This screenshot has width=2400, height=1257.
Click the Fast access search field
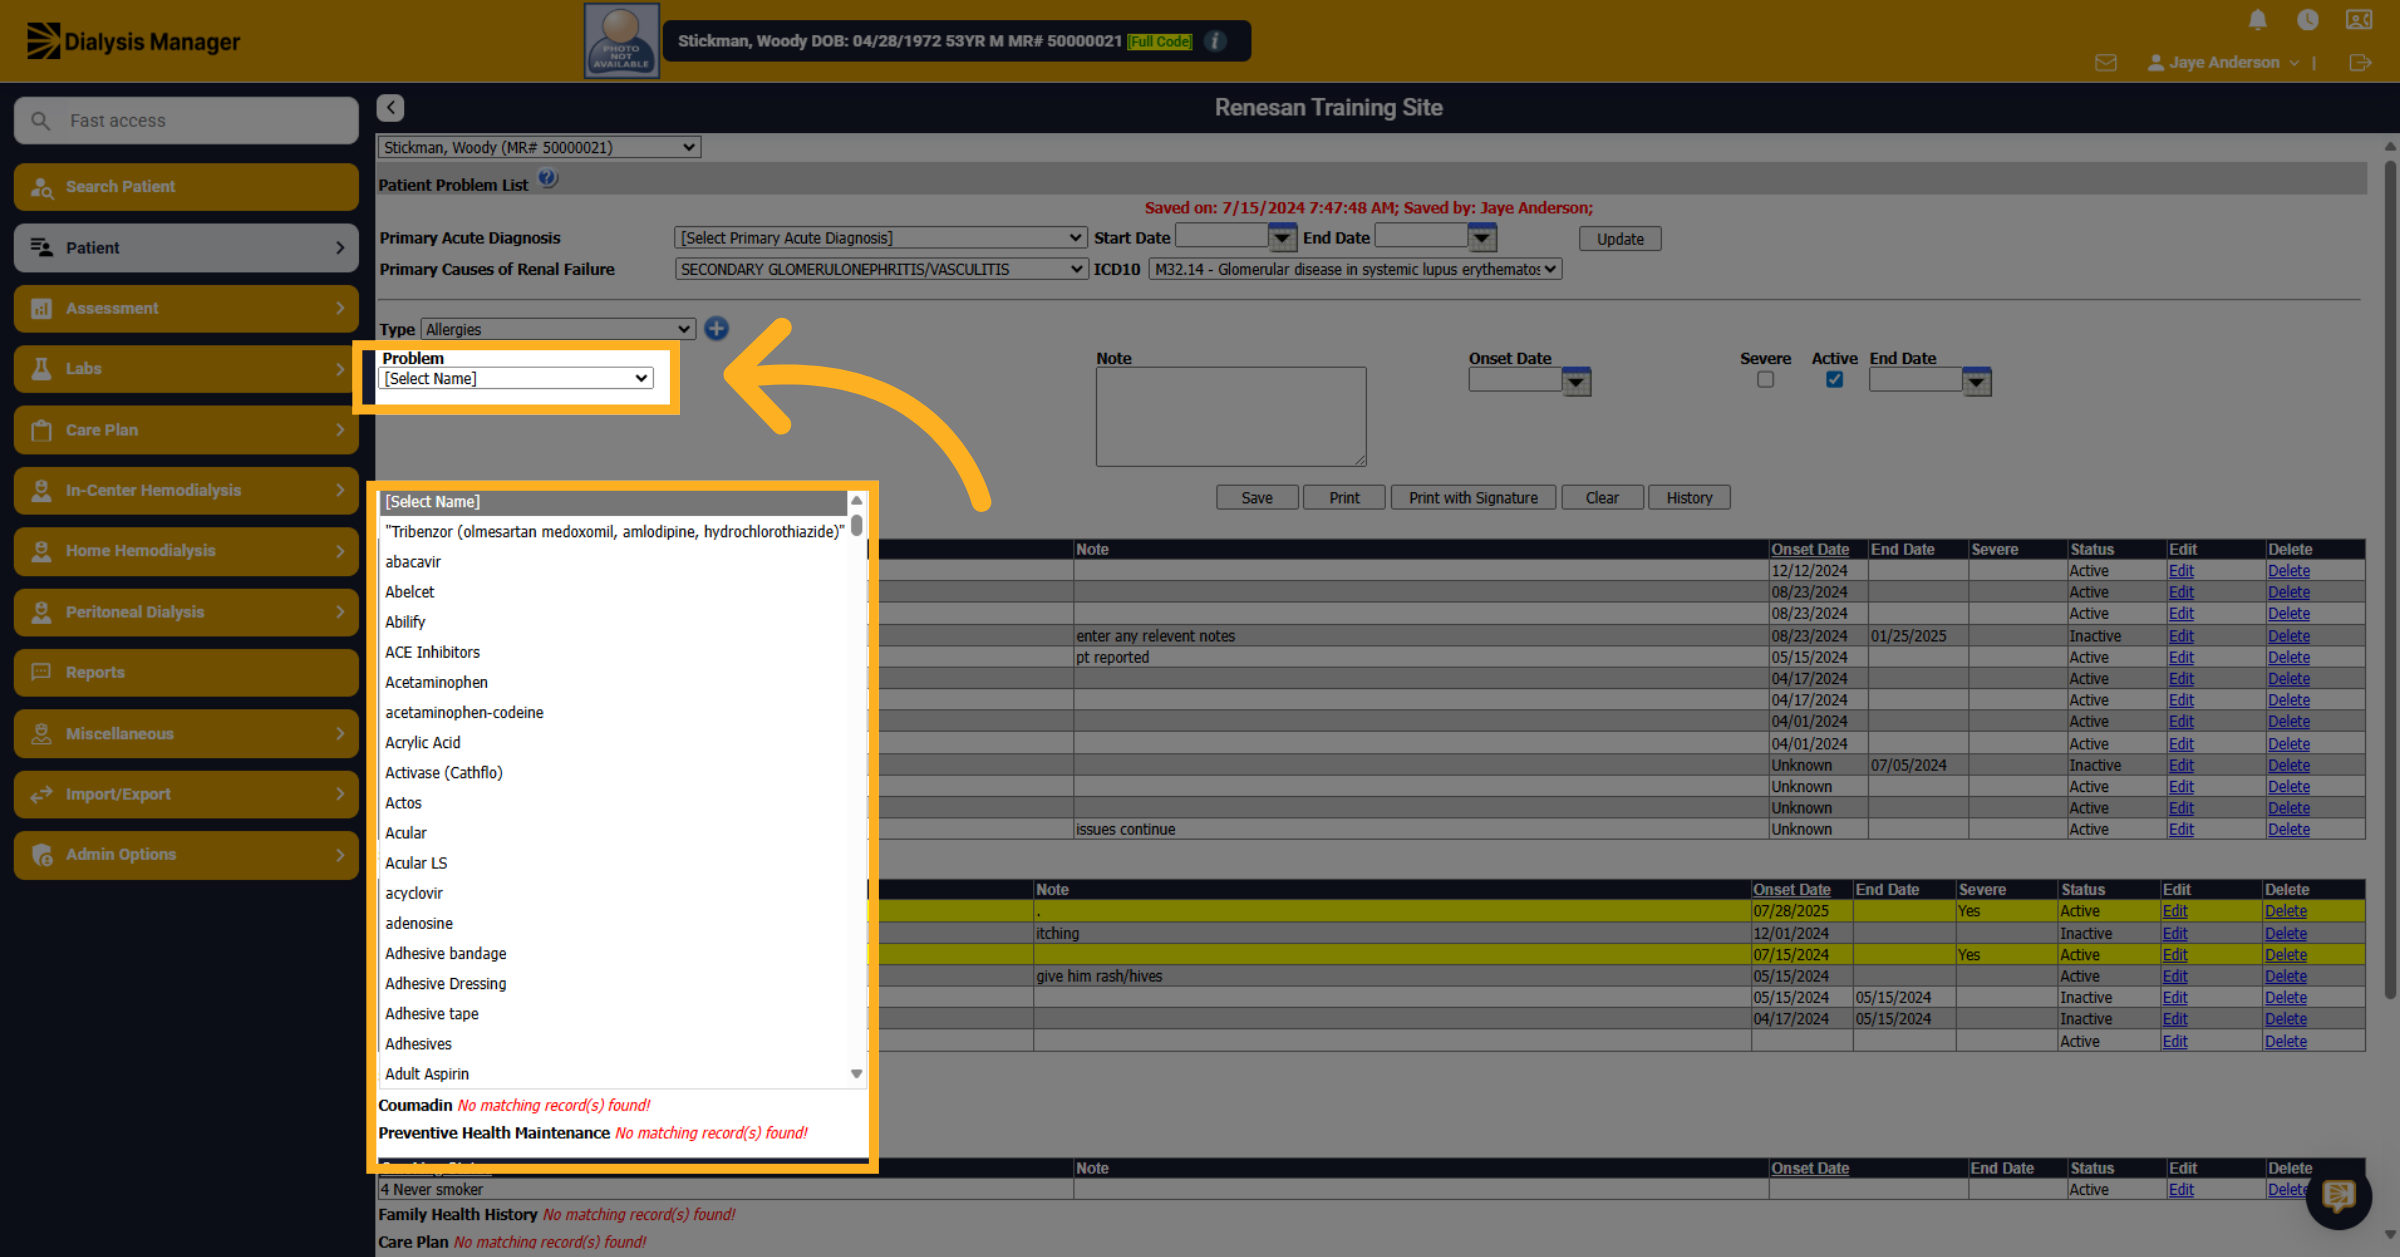point(186,121)
